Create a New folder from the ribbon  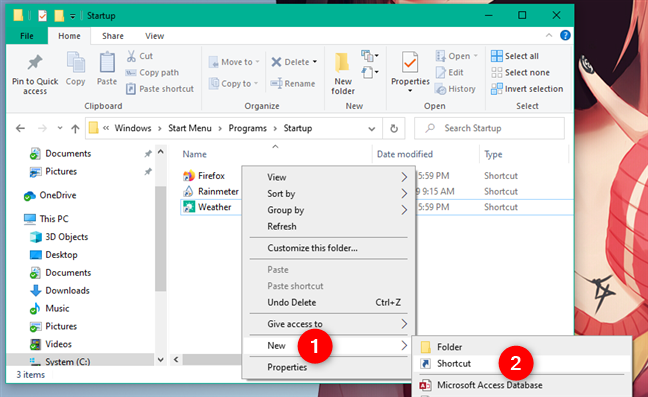(x=343, y=74)
